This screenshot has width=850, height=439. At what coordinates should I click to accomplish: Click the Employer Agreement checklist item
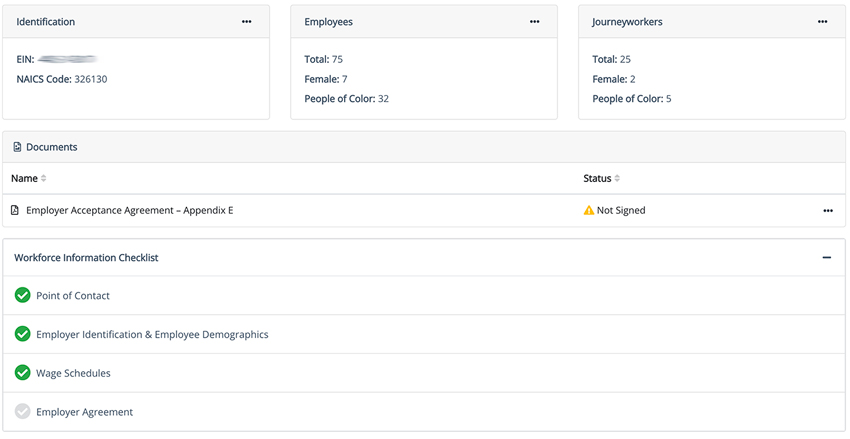pos(84,412)
